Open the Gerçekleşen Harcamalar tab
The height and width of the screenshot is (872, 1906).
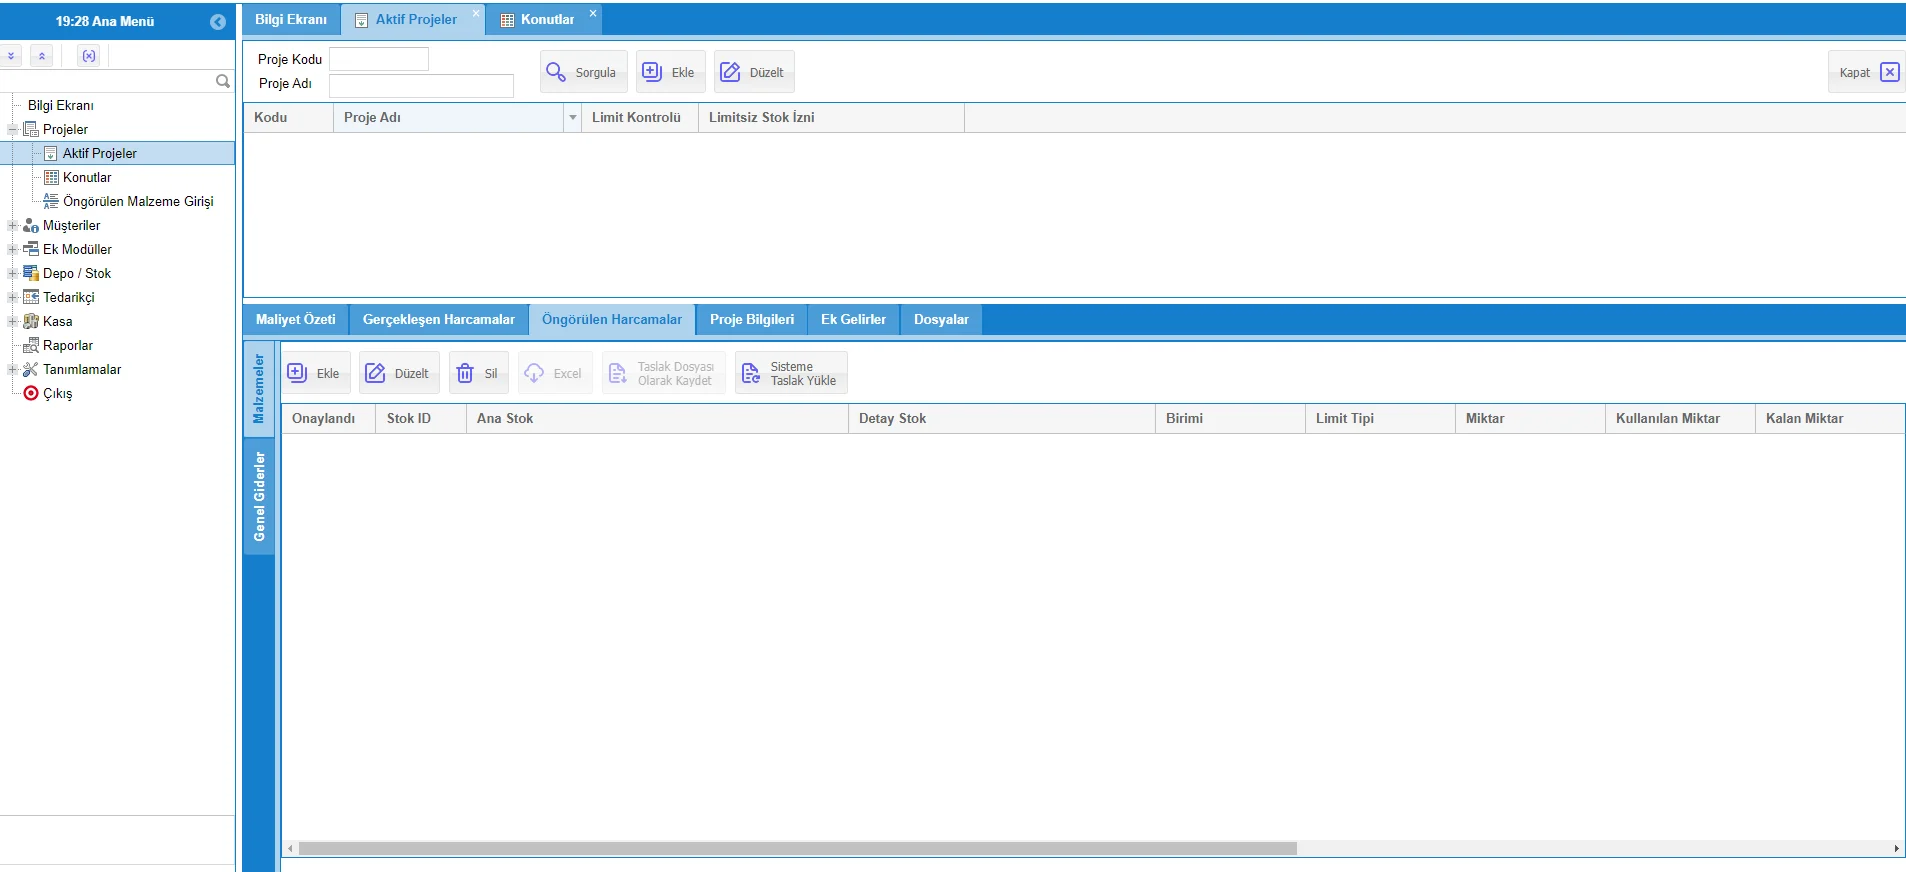(438, 320)
